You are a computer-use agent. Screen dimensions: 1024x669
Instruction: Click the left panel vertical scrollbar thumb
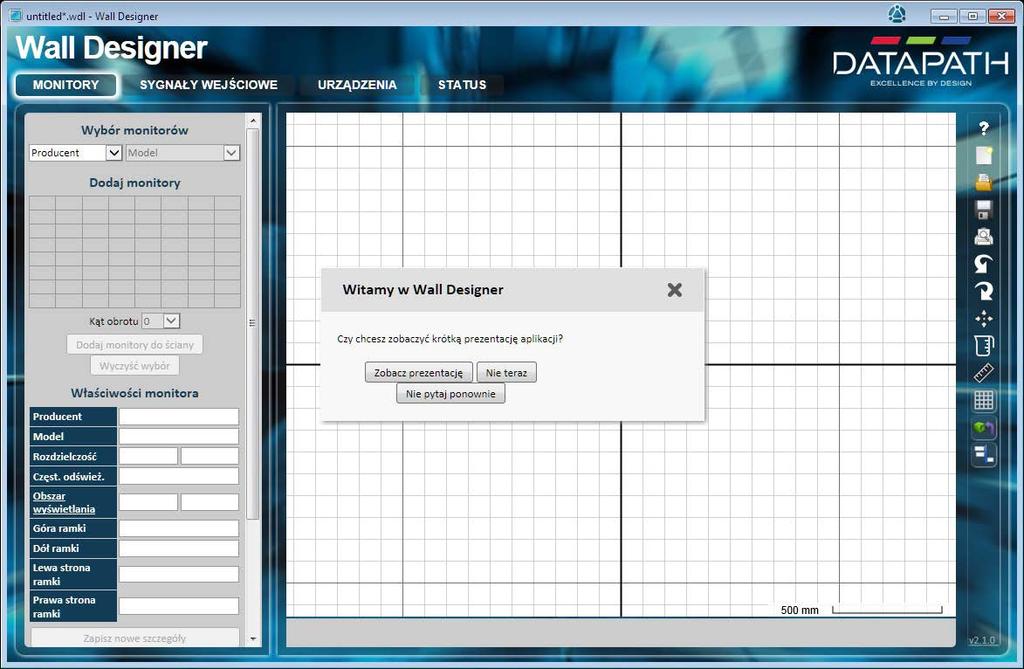pos(253,323)
